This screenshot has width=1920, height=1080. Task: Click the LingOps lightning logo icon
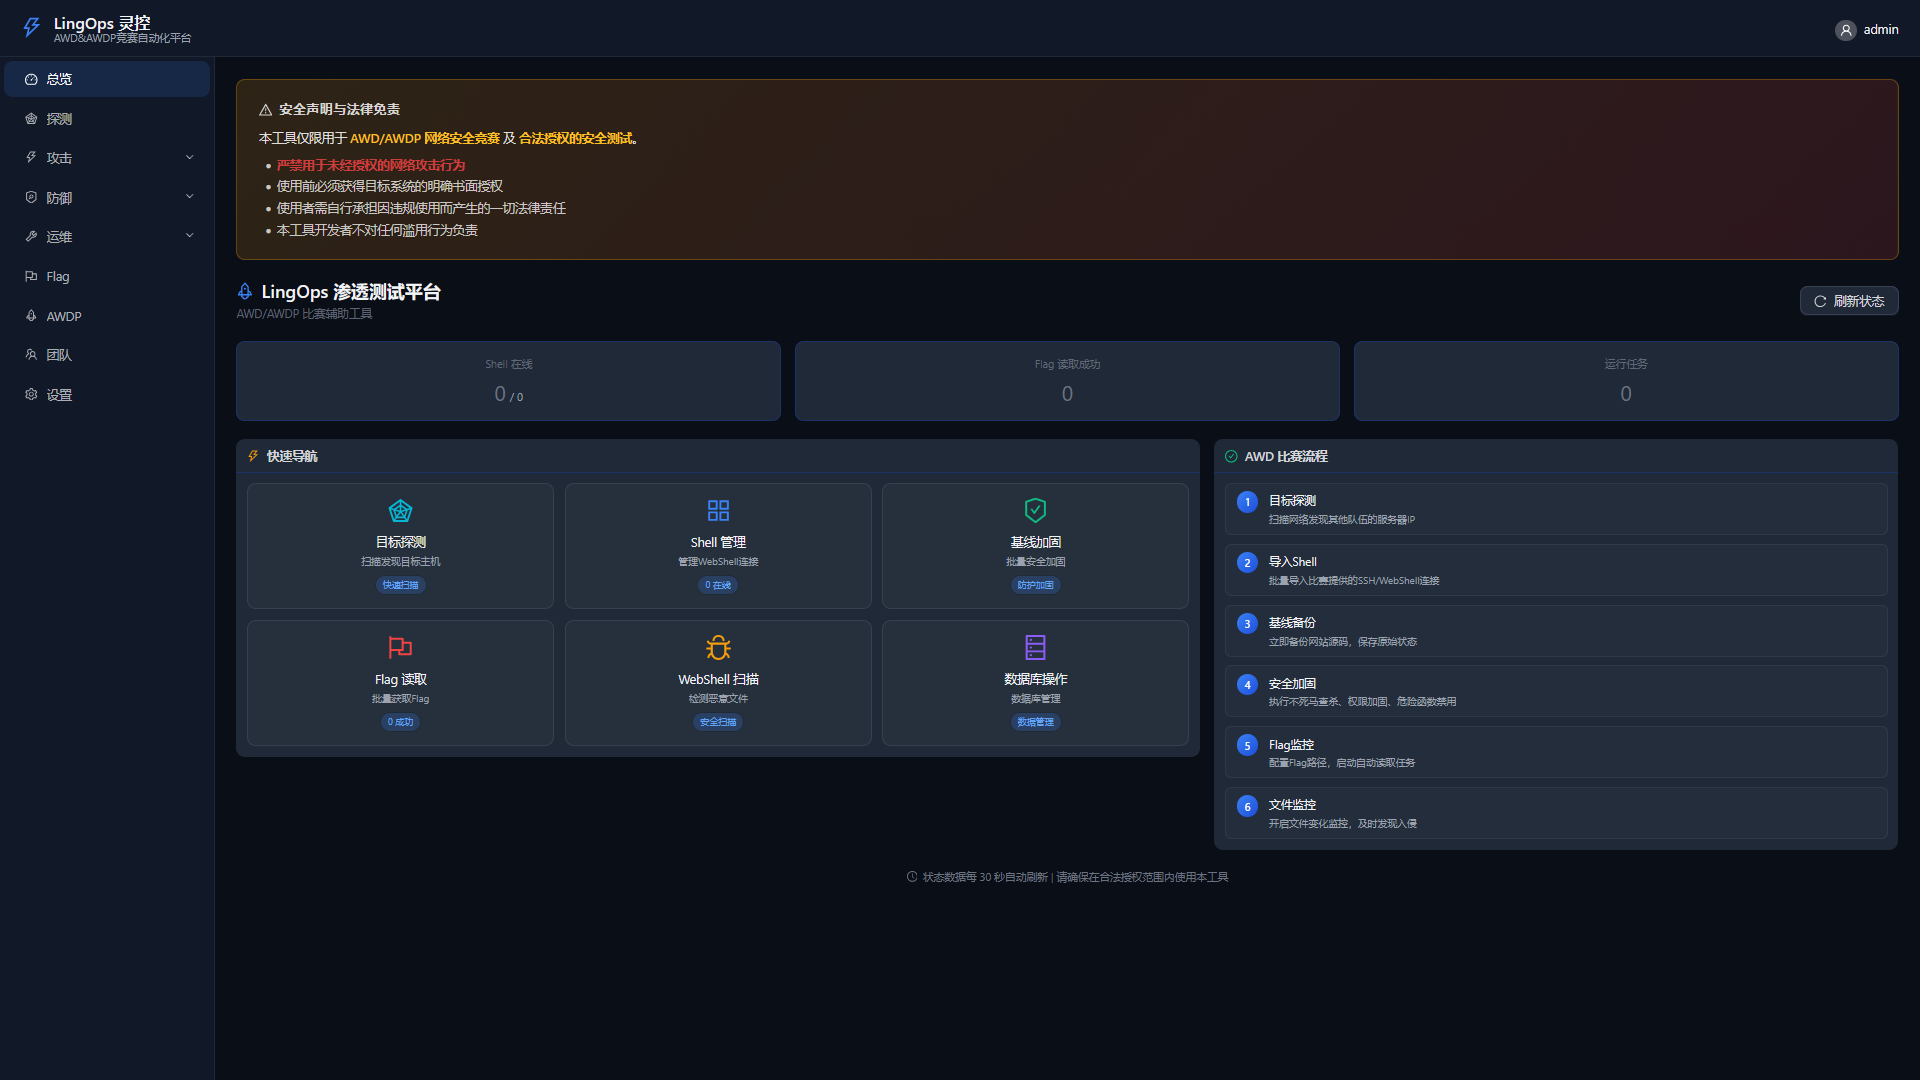pos(32,28)
